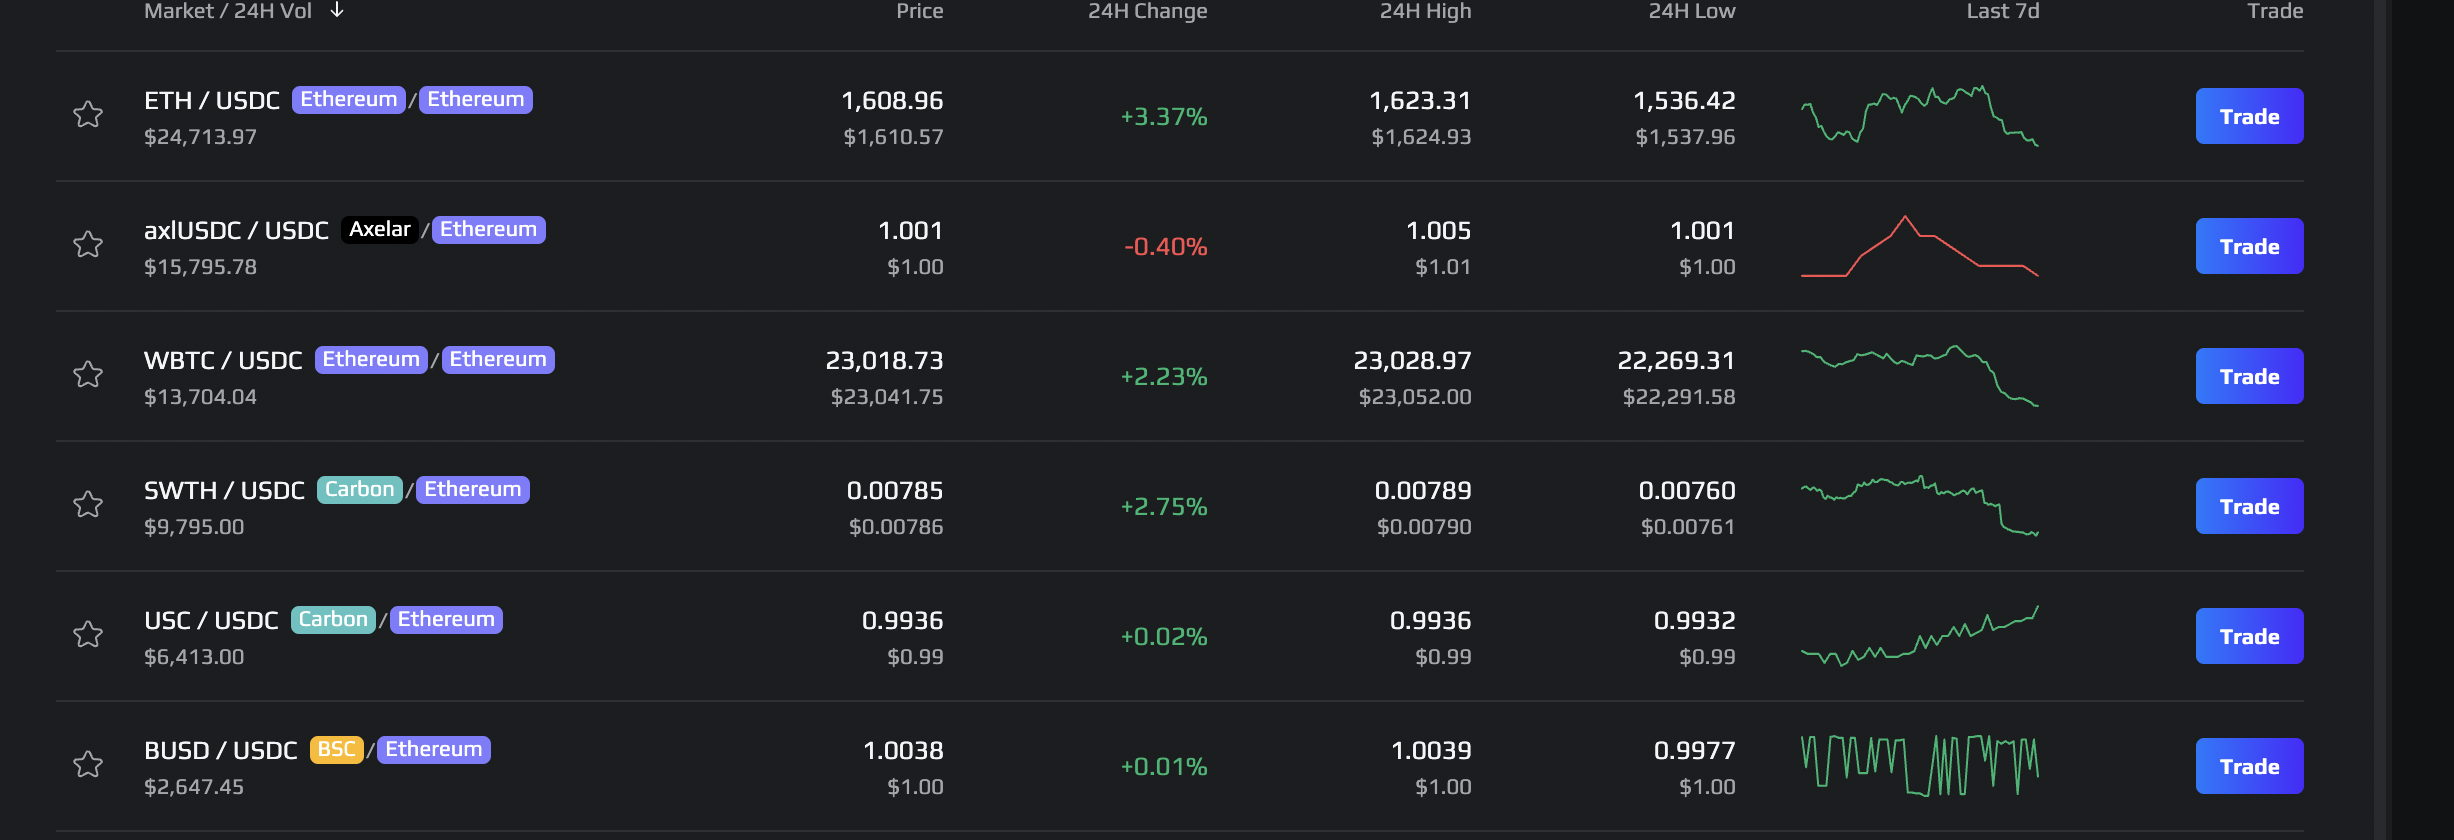
Task: Click the 1,608.96 price value
Action: (x=892, y=101)
